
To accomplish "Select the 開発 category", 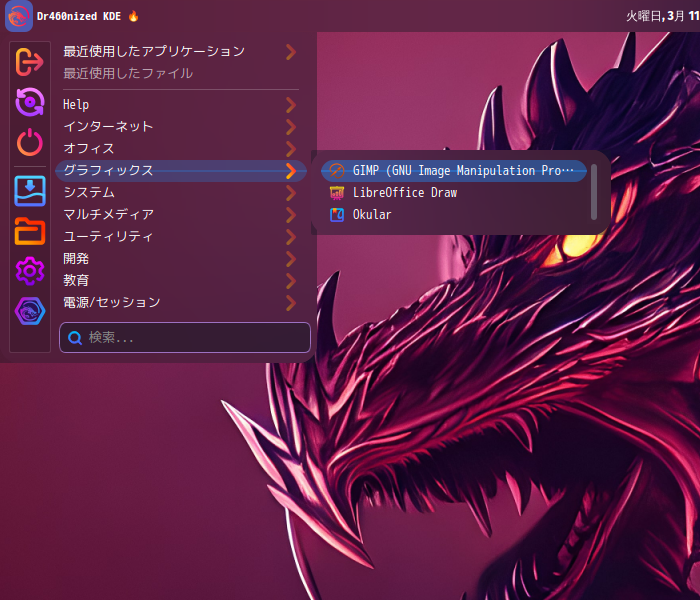I will 180,258.
